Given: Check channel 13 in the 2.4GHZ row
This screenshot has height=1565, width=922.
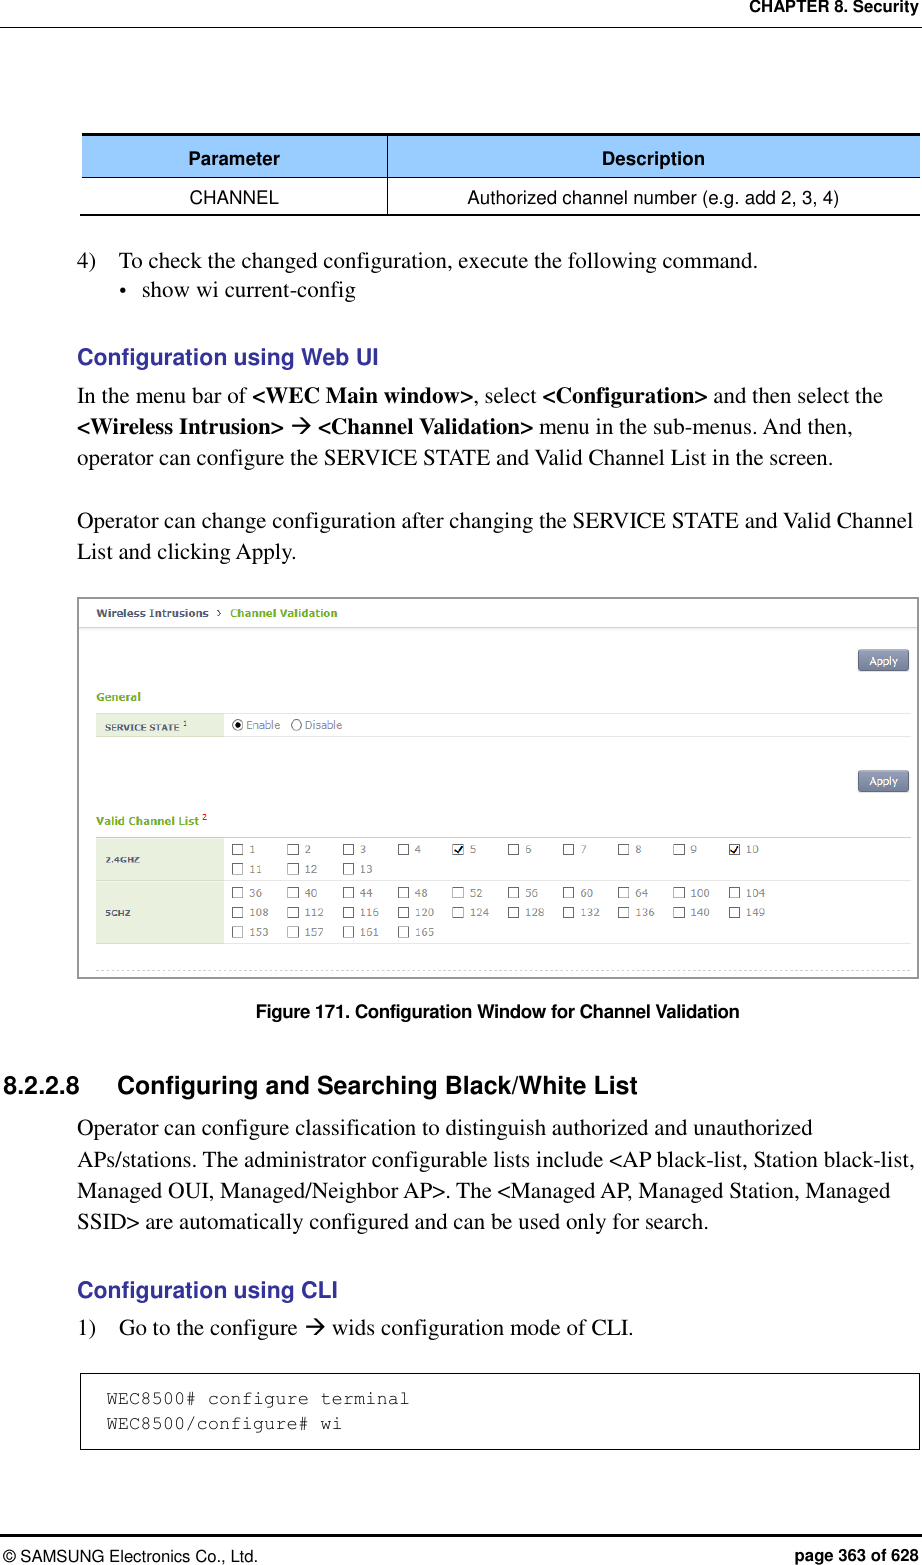Looking at the screenshot, I should (347, 867).
